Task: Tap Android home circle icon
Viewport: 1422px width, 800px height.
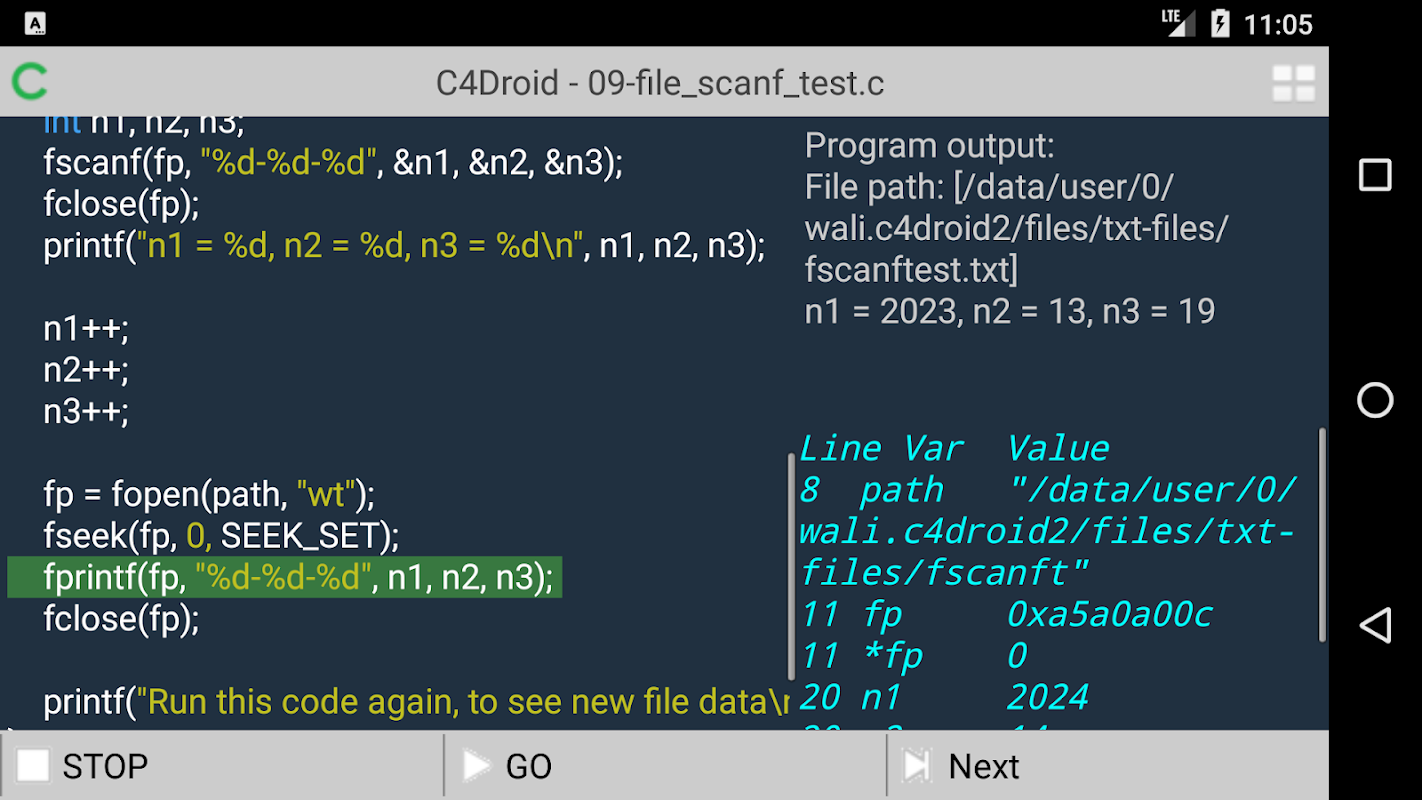Action: (x=1375, y=400)
